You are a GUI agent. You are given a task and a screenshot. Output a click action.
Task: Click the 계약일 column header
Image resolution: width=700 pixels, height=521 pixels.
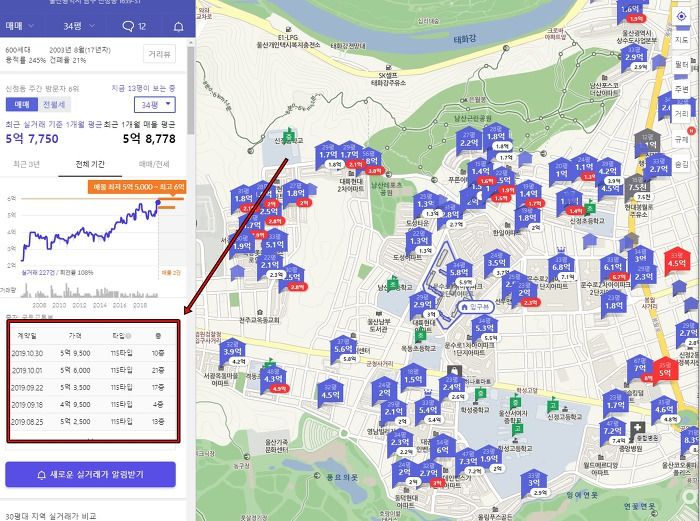[x=27, y=336]
